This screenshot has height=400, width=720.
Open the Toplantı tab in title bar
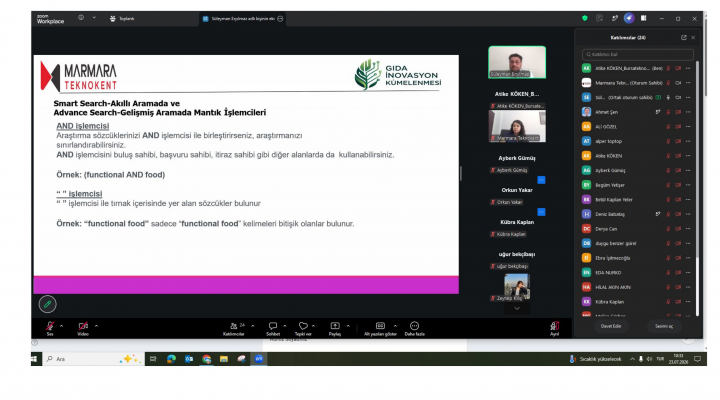pyautogui.click(x=122, y=19)
